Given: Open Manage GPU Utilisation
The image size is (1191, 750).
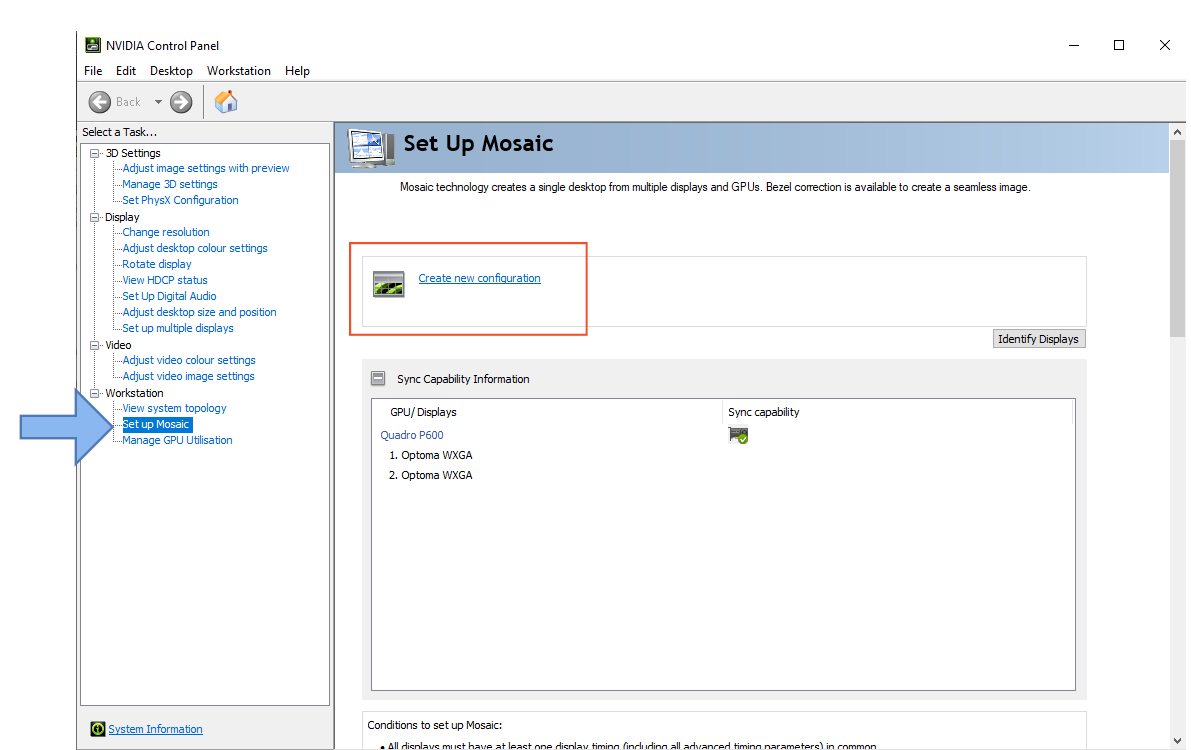Looking at the screenshot, I should [177, 440].
